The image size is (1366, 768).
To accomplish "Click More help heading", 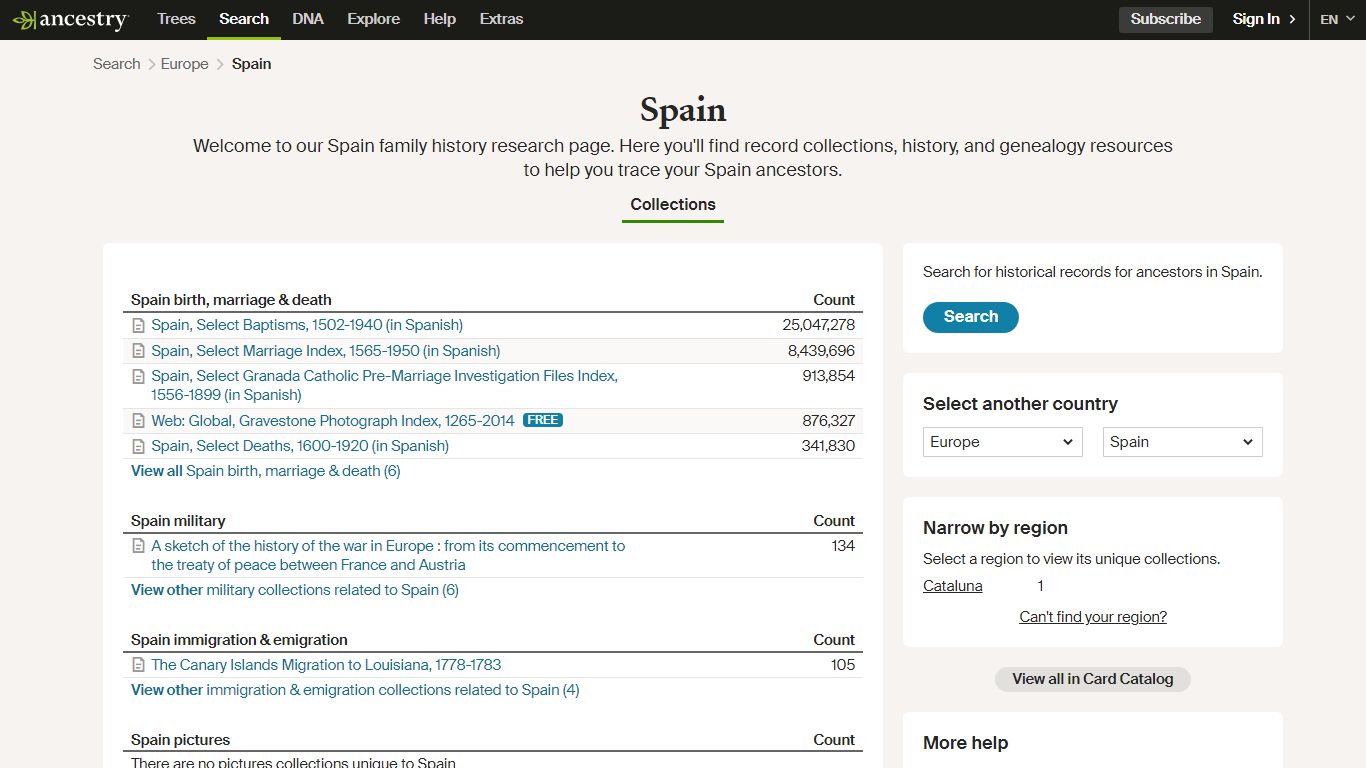I will 966,743.
